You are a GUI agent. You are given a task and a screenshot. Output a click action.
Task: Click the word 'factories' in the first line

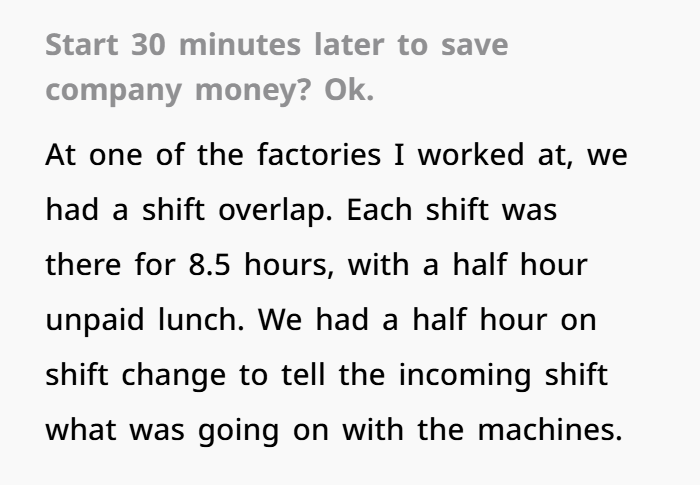(x=319, y=155)
